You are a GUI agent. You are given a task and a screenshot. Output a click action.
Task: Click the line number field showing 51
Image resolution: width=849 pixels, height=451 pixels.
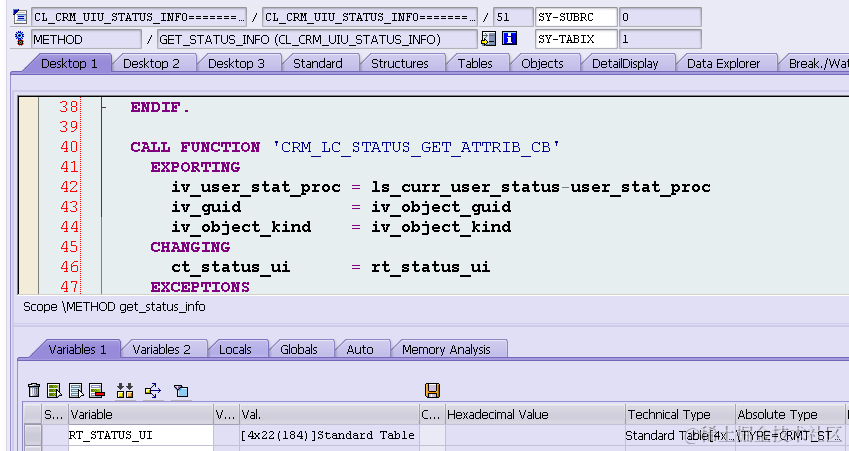point(513,17)
